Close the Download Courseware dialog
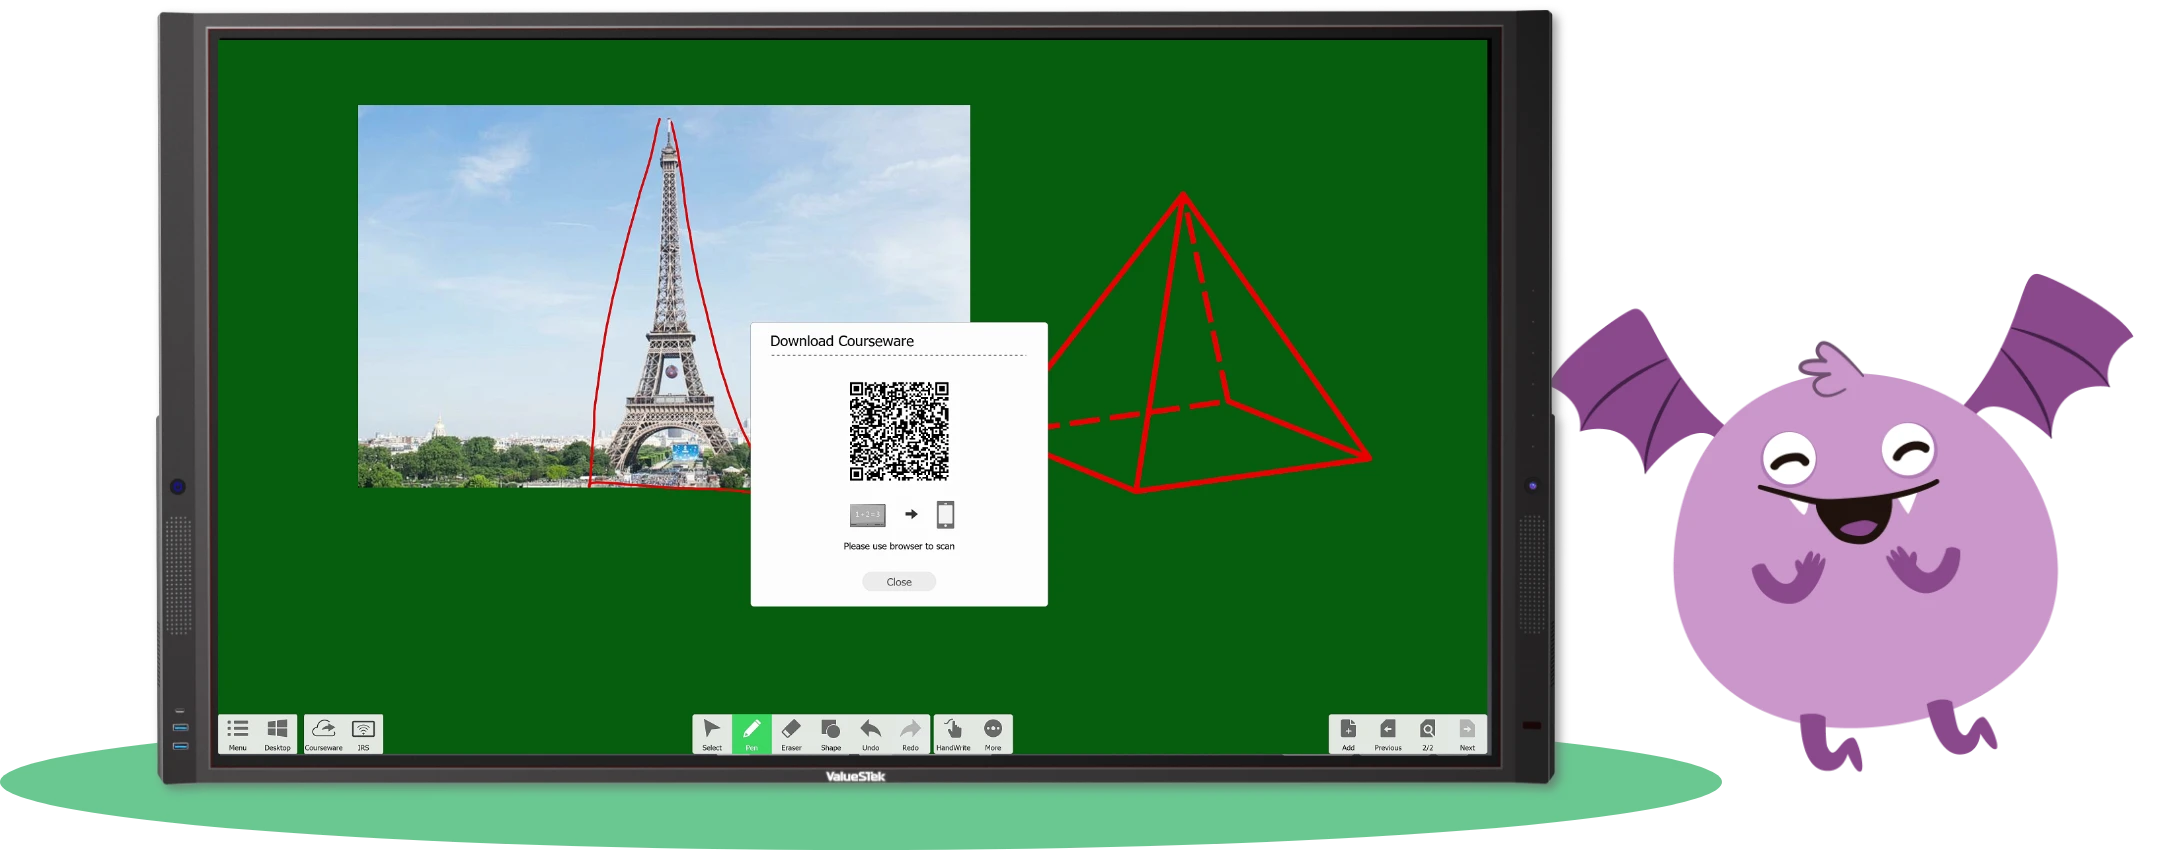 coord(899,582)
